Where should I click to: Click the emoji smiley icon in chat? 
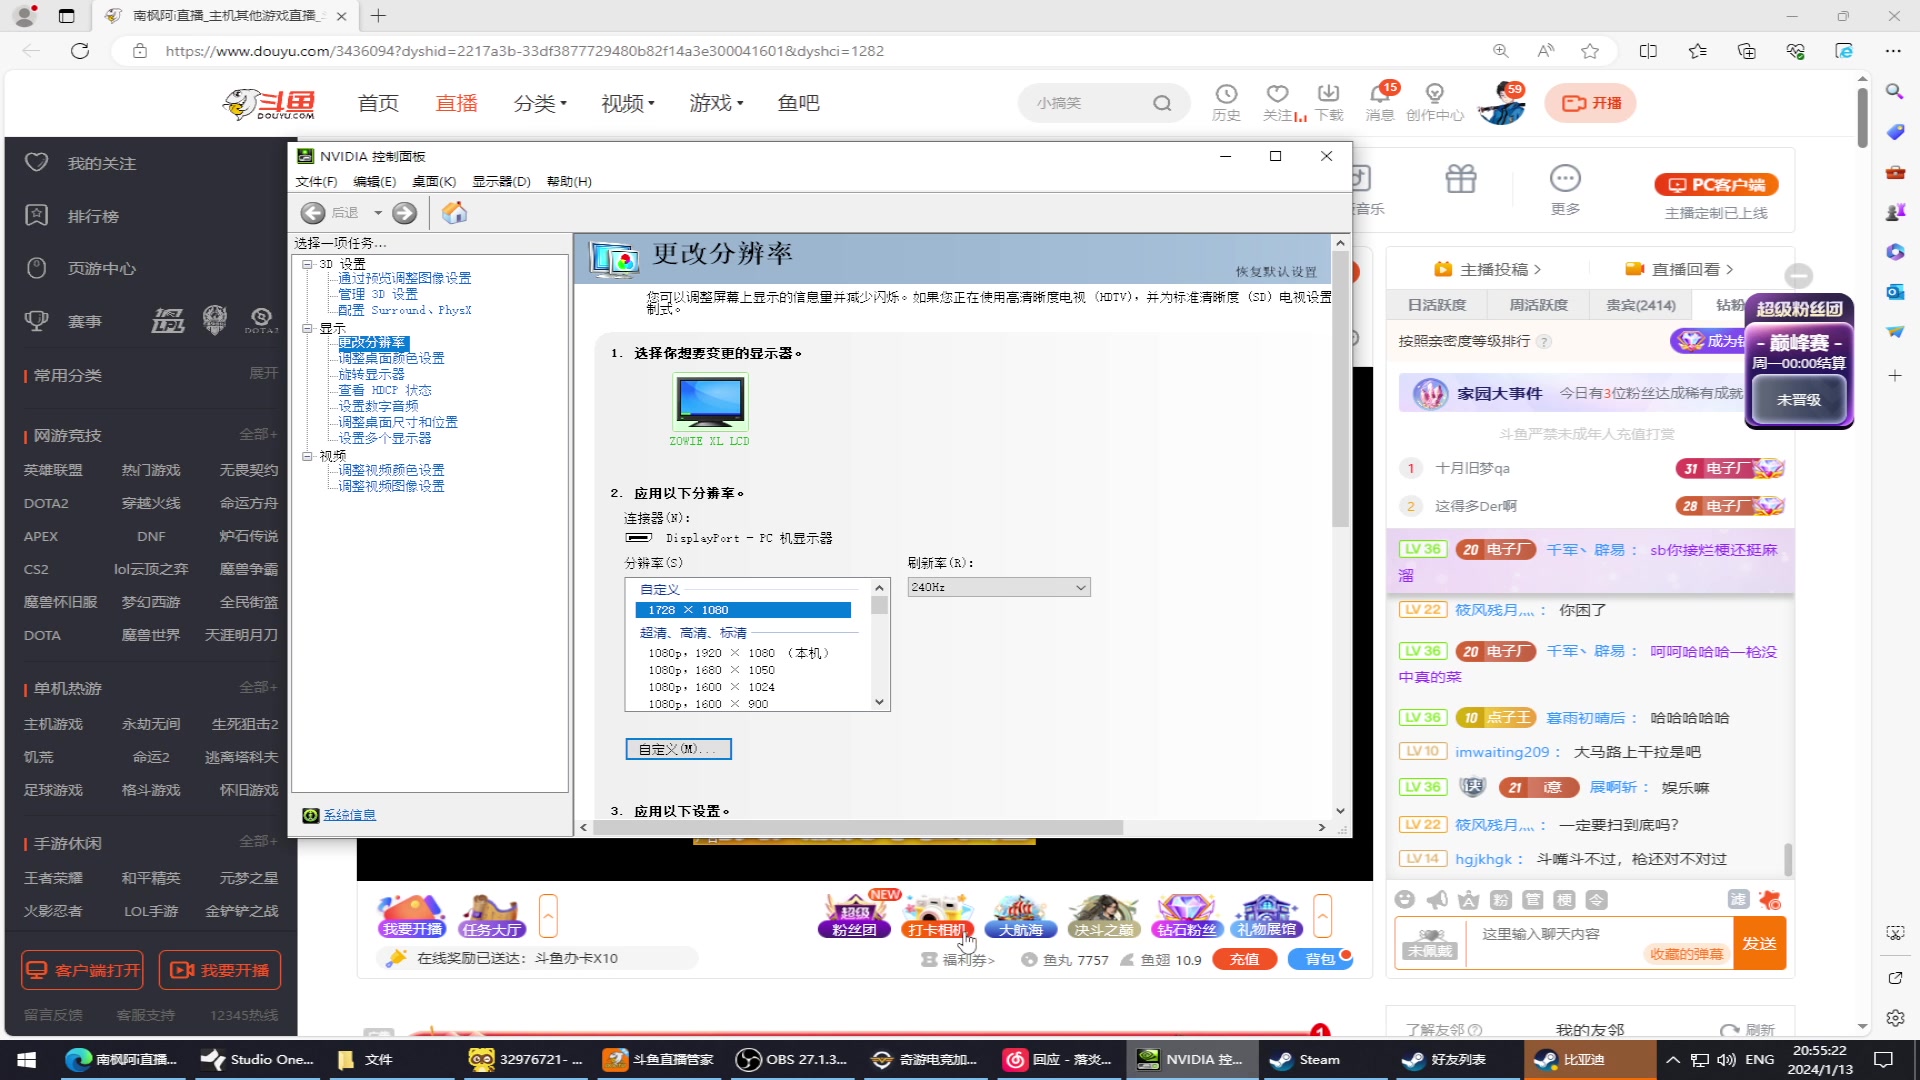click(x=1405, y=899)
